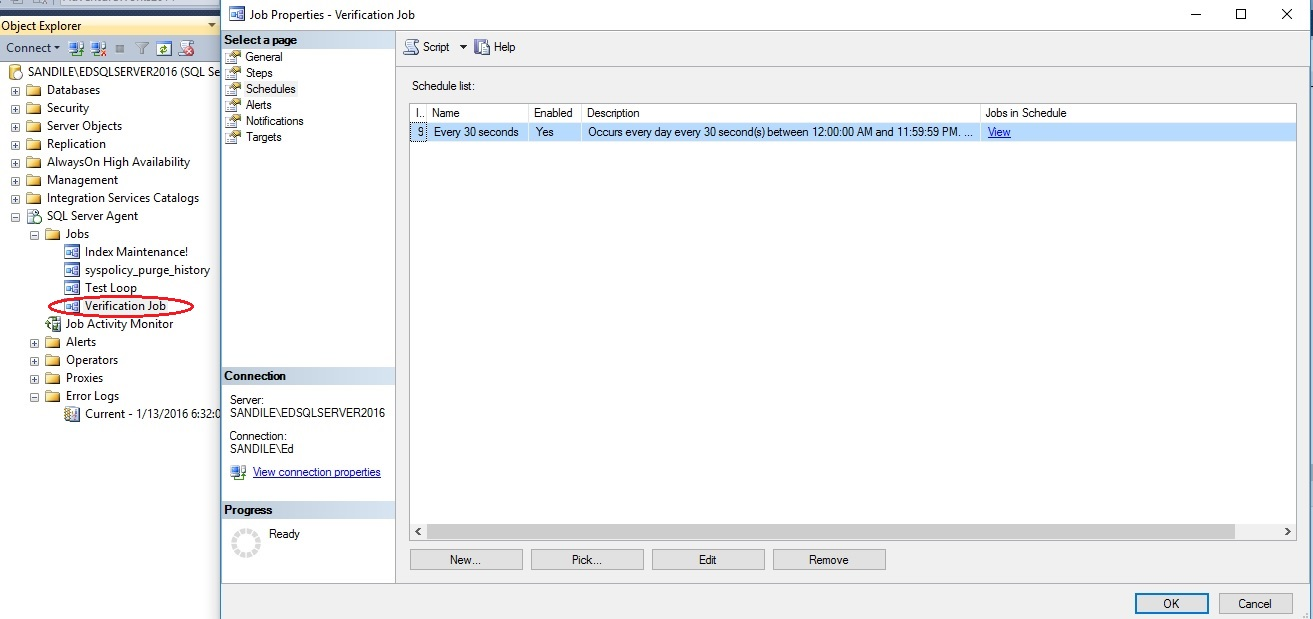Image resolution: width=1313 pixels, height=619 pixels.
Task: Open the View link in Jobs in Schedule
Action: [999, 132]
